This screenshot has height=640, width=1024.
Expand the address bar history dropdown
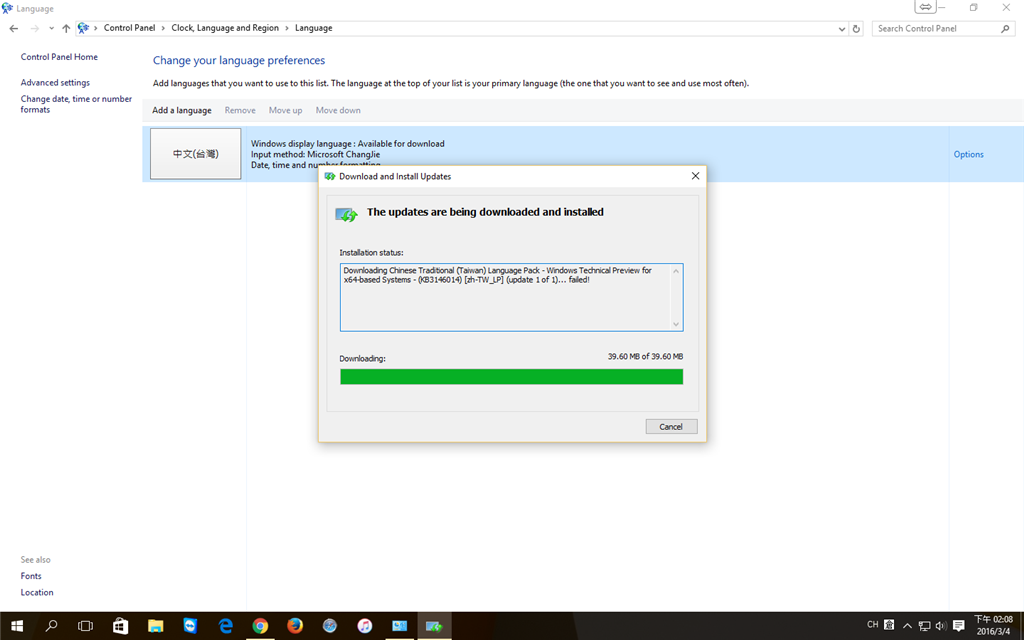click(x=842, y=29)
